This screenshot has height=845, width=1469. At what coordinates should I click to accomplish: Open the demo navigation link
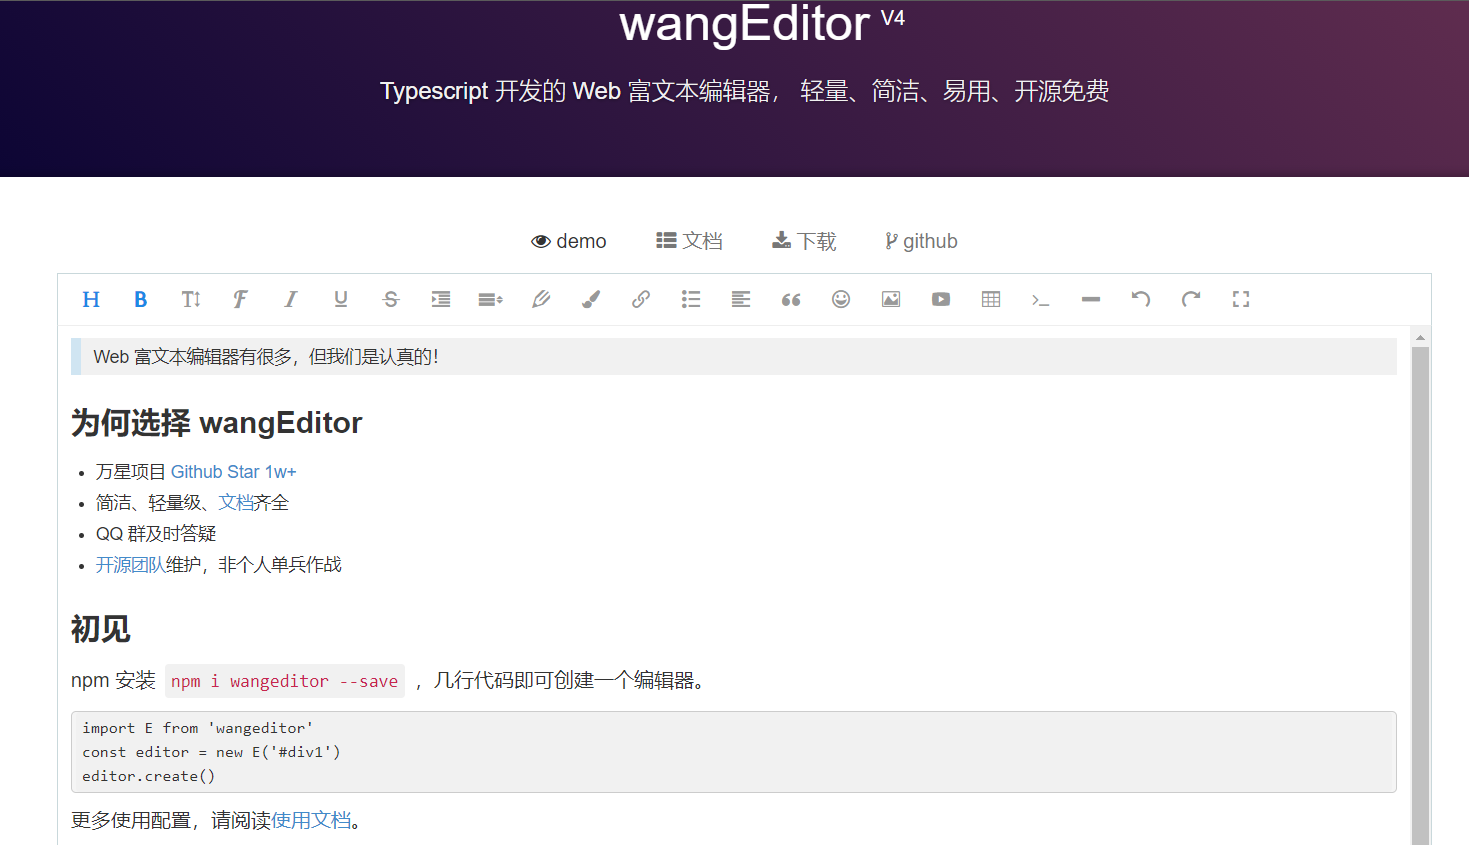point(569,241)
